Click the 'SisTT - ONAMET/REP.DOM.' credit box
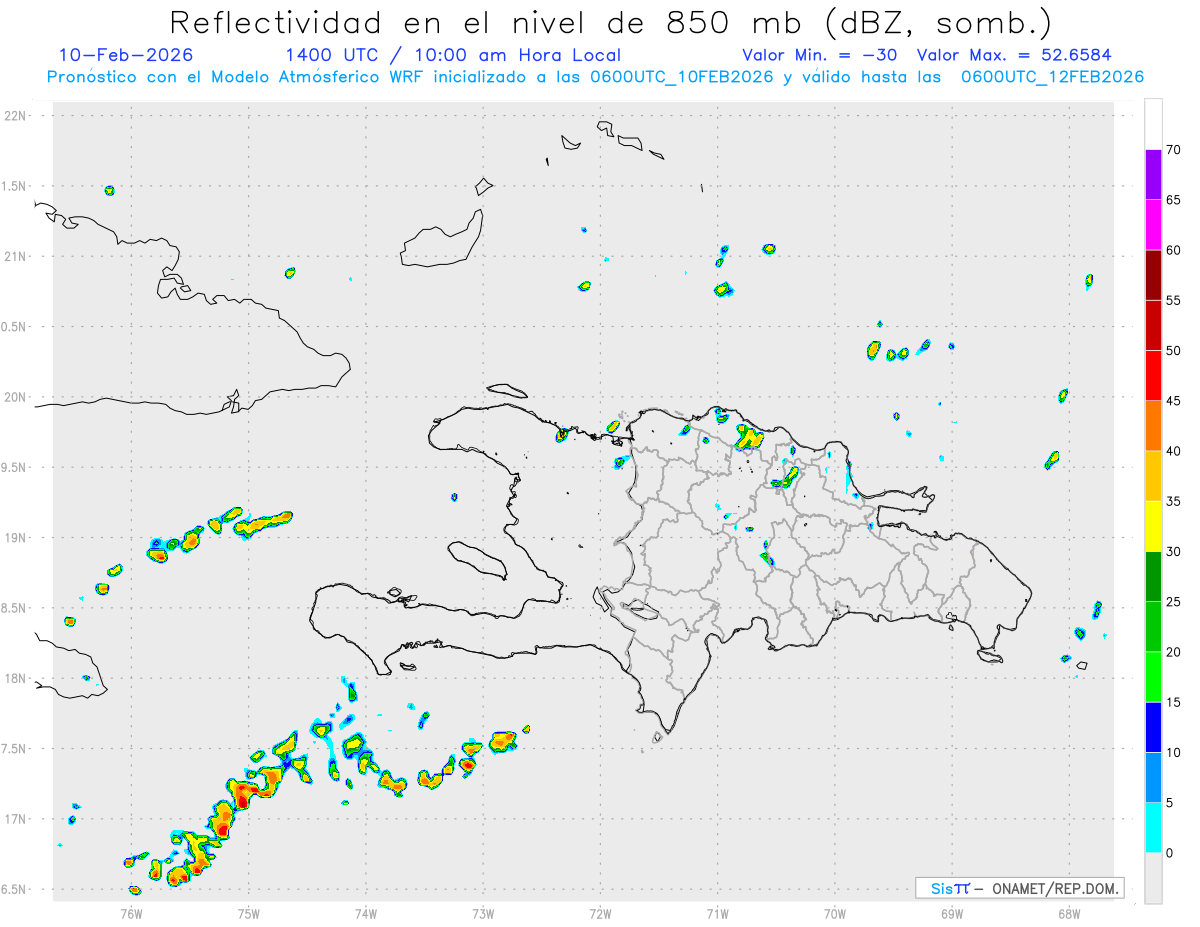 (1019, 888)
